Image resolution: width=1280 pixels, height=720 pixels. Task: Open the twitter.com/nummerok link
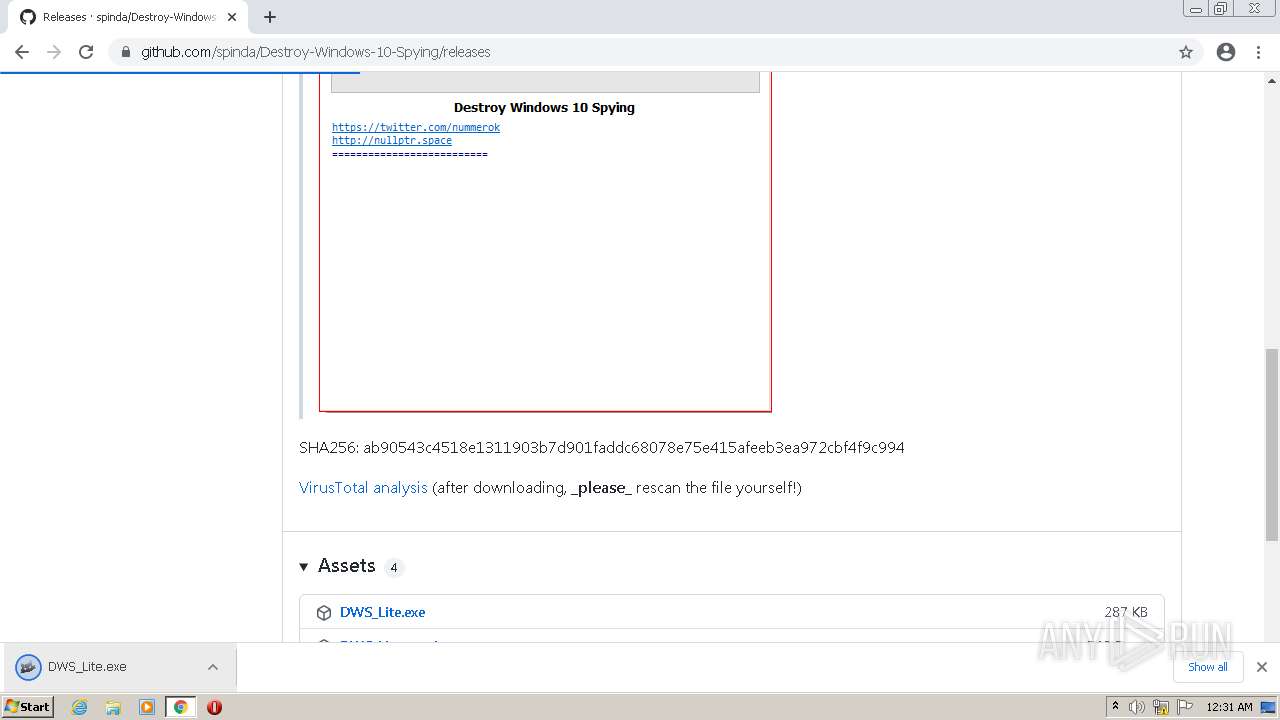click(416, 127)
